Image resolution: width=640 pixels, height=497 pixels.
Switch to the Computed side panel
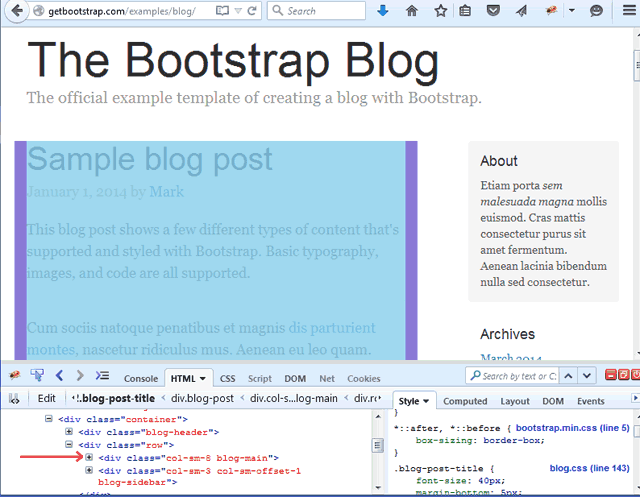[x=465, y=401]
